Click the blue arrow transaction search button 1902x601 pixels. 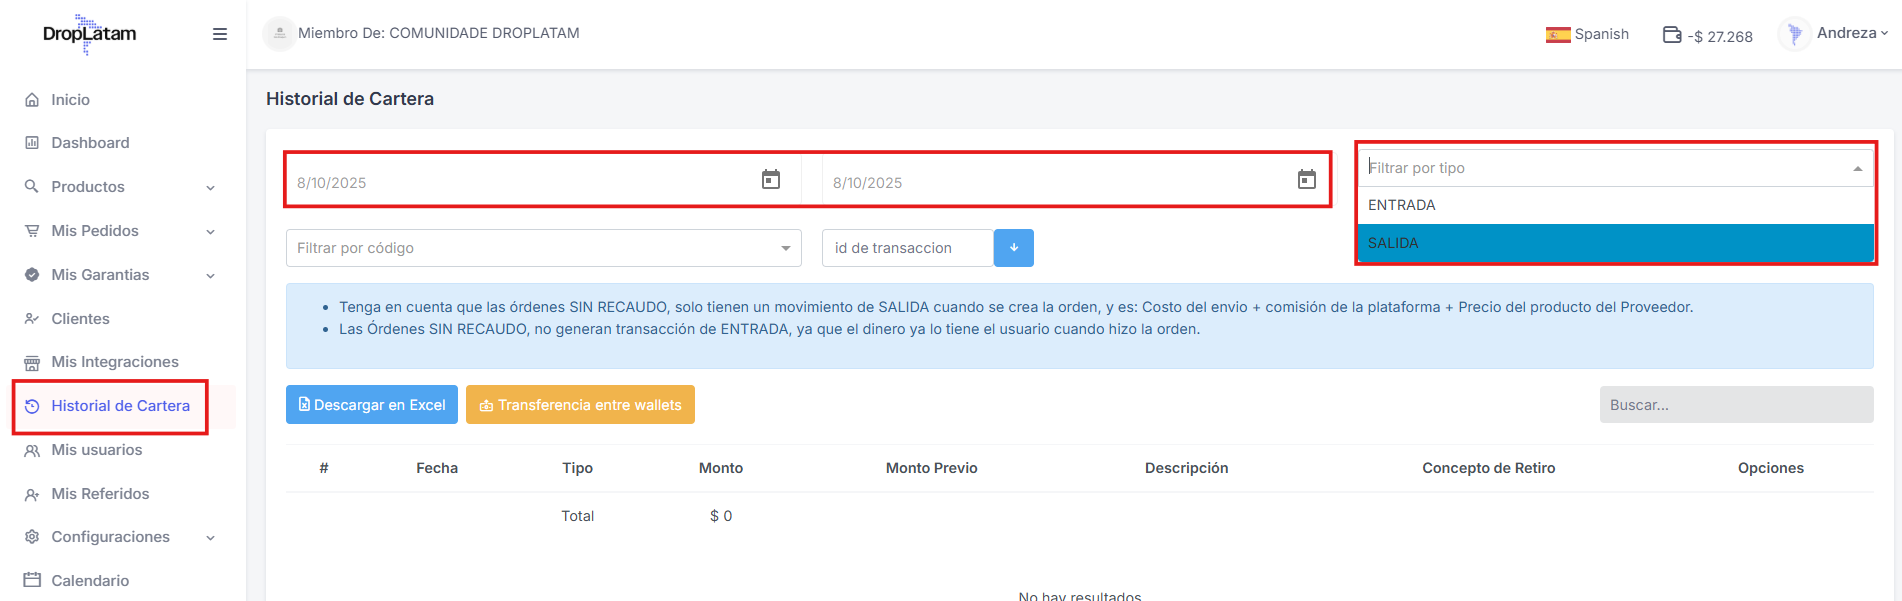pyautogui.click(x=1013, y=248)
